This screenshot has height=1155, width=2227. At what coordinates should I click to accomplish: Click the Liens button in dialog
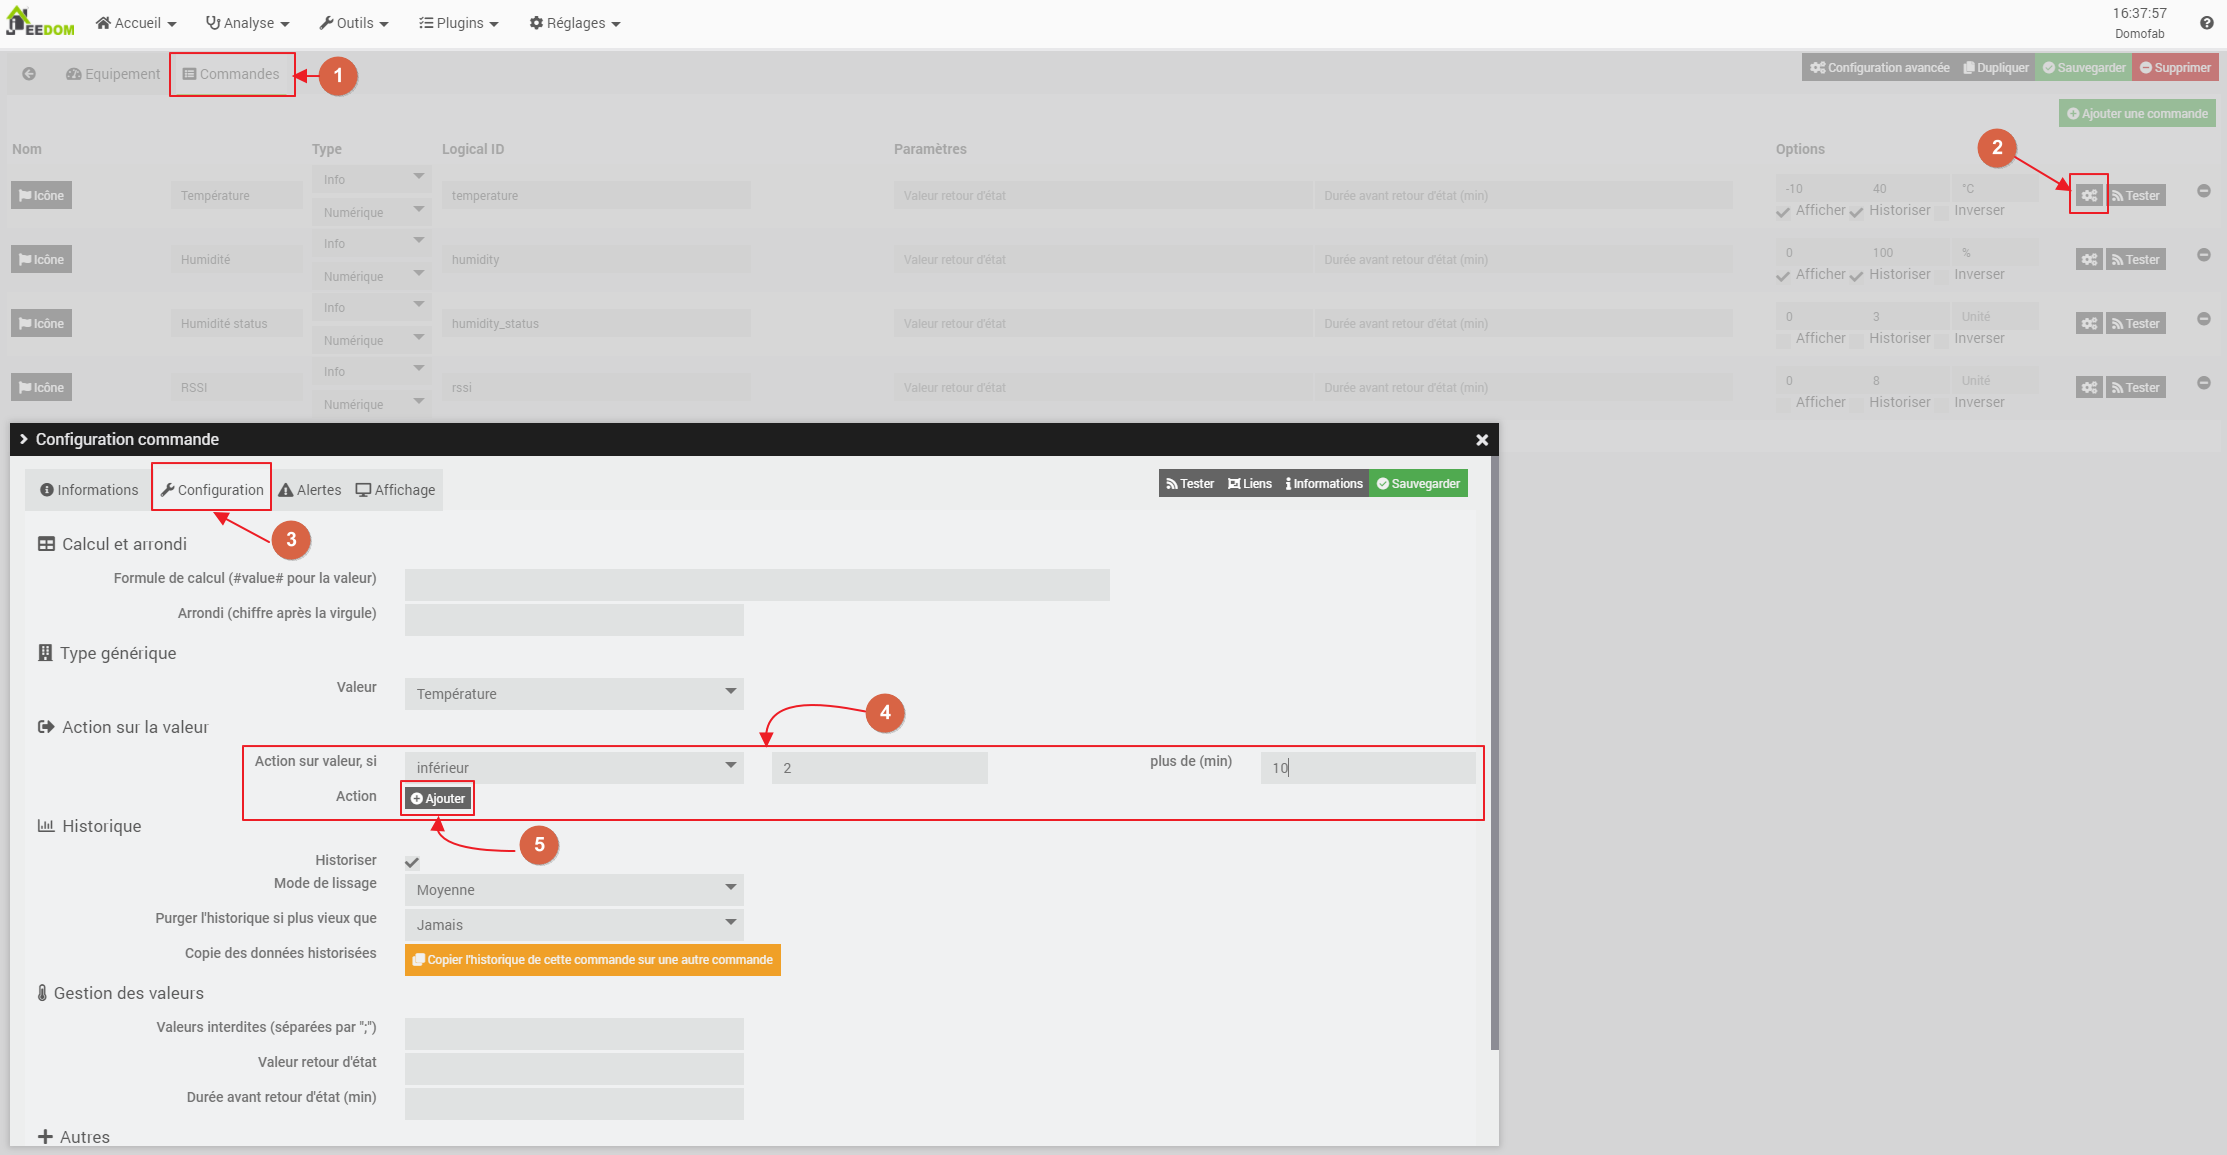(x=1250, y=484)
